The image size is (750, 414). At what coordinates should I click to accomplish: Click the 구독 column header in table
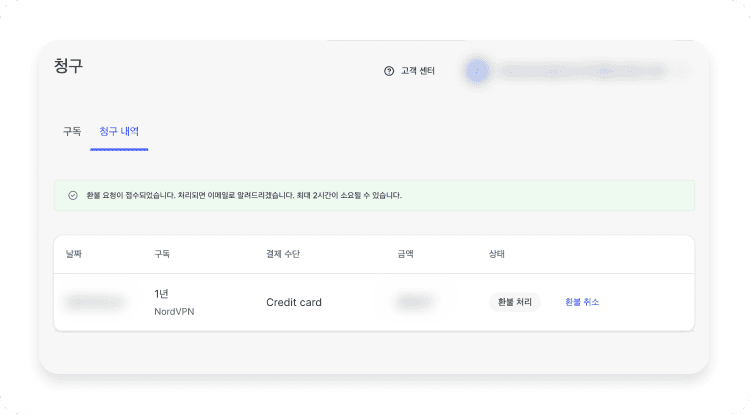162,254
